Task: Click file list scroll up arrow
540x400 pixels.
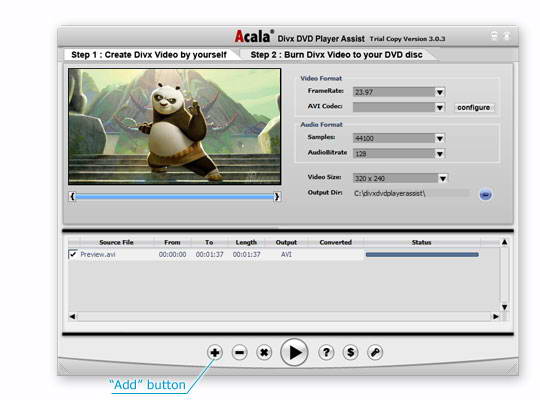Action: tap(505, 242)
